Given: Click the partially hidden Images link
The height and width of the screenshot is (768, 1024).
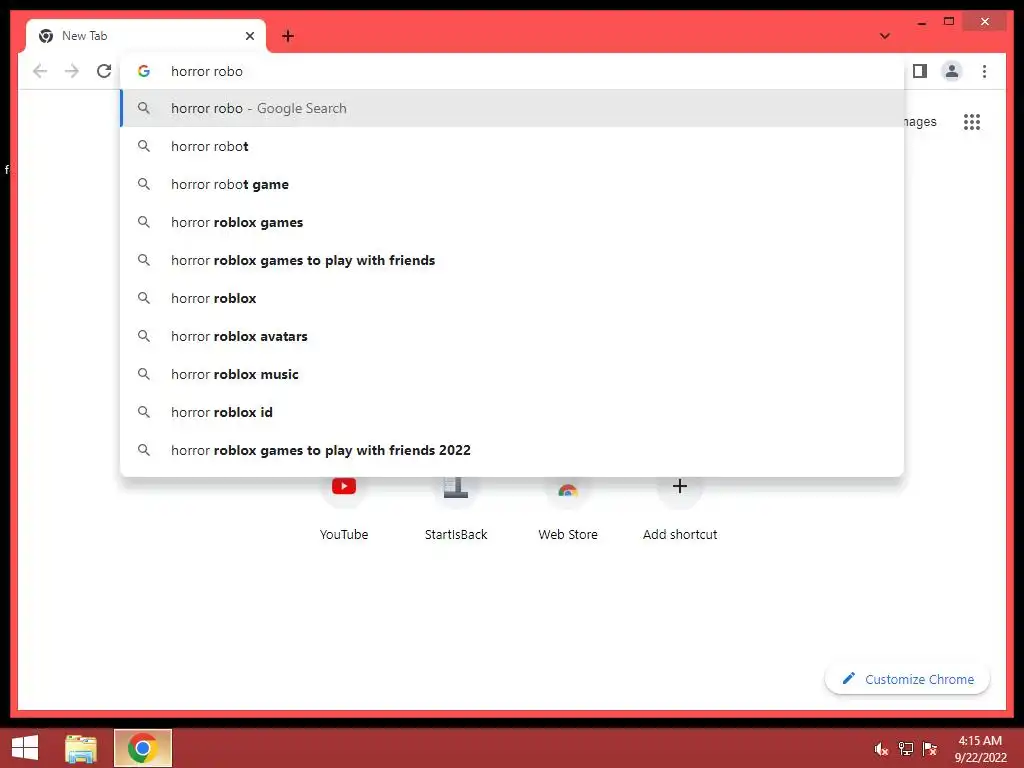Looking at the screenshot, I should tap(920, 122).
